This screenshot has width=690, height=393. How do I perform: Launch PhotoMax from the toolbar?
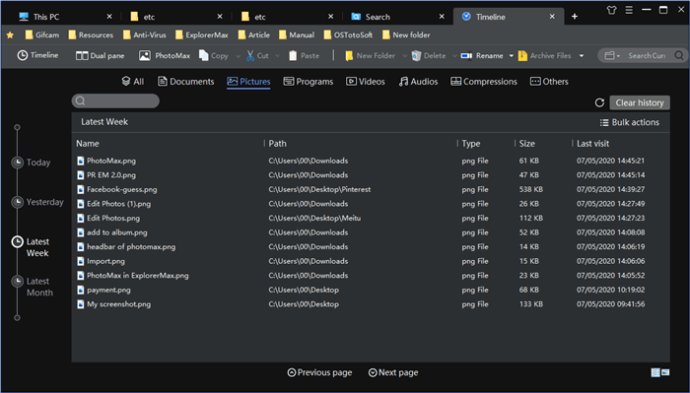164,55
